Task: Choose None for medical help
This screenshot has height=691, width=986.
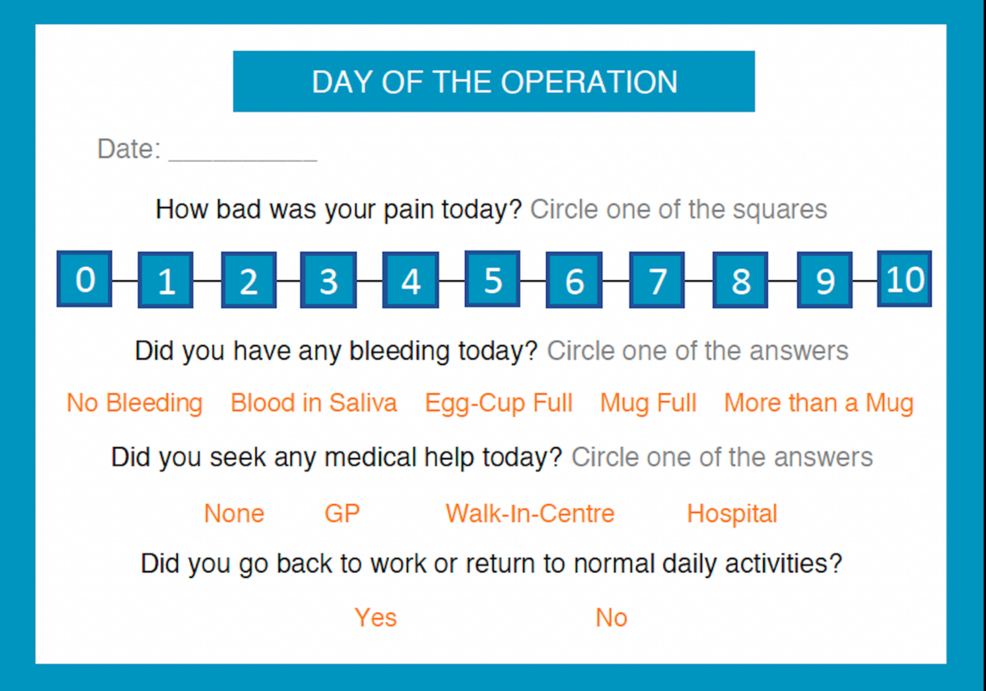Action: [x=234, y=514]
